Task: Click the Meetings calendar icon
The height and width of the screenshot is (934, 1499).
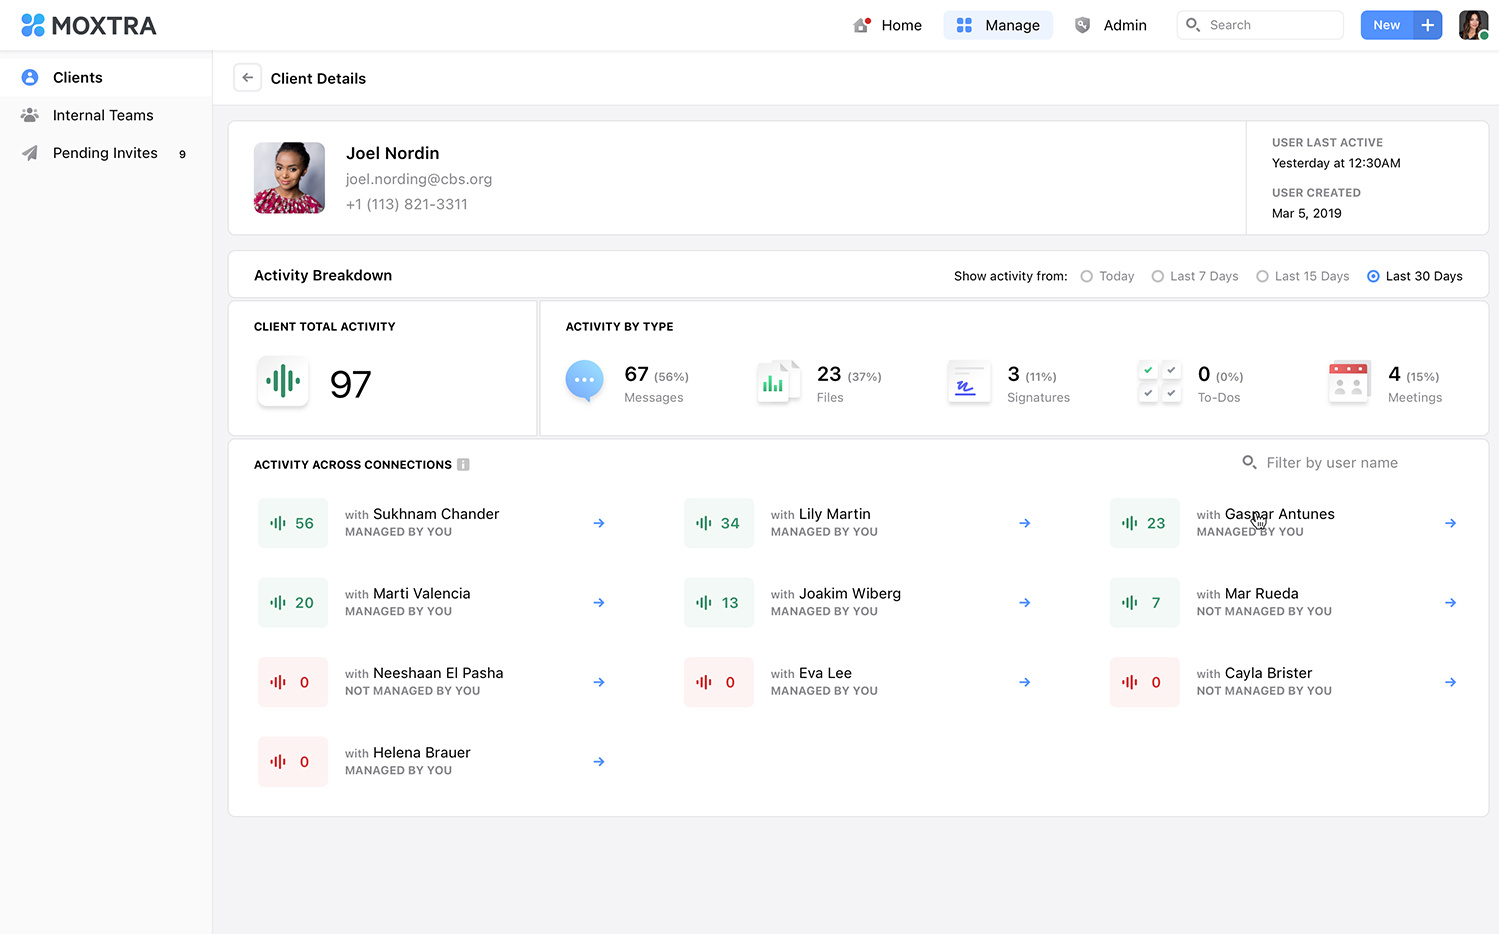Action: click(1349, 381)
